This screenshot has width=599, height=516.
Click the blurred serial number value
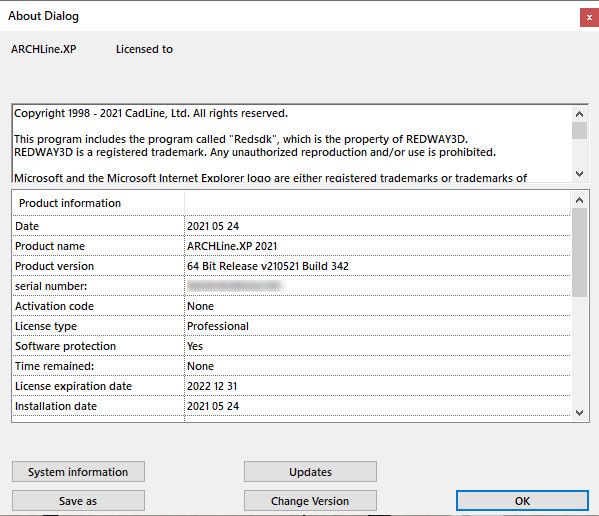click(x=234, y=286)
